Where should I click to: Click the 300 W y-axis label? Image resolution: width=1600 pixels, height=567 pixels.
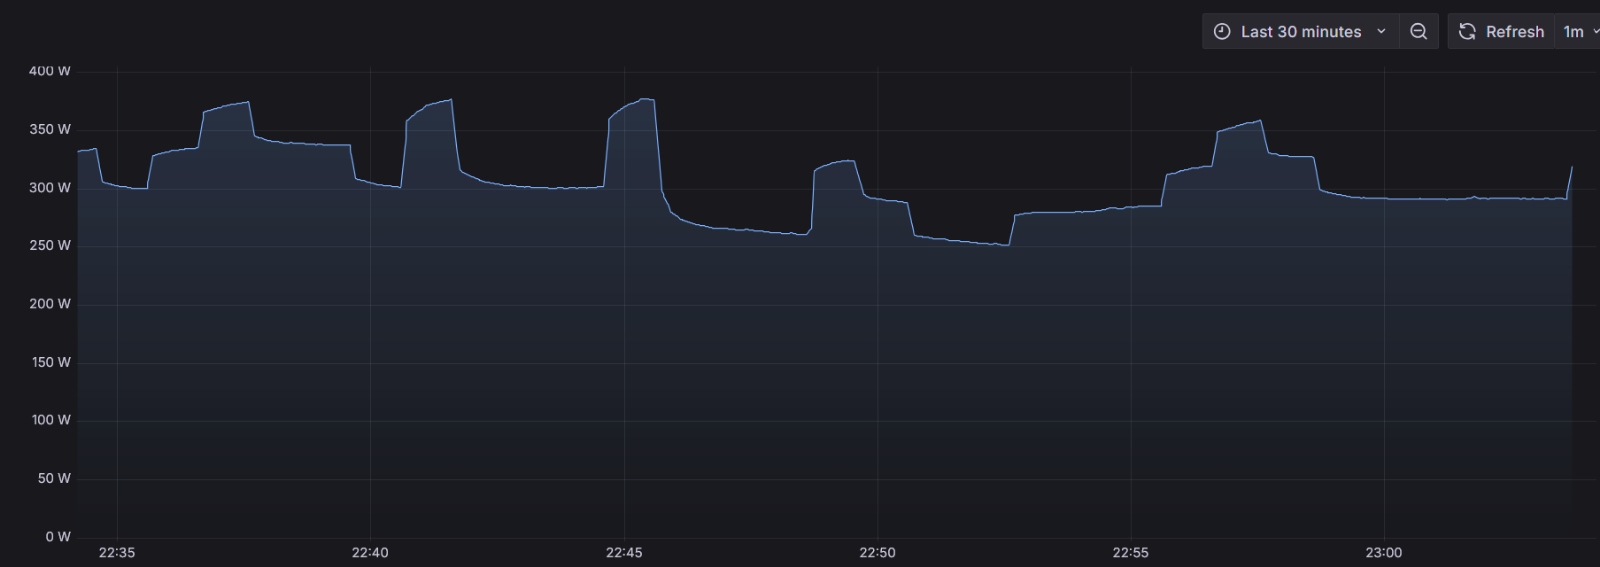(50, 187)
